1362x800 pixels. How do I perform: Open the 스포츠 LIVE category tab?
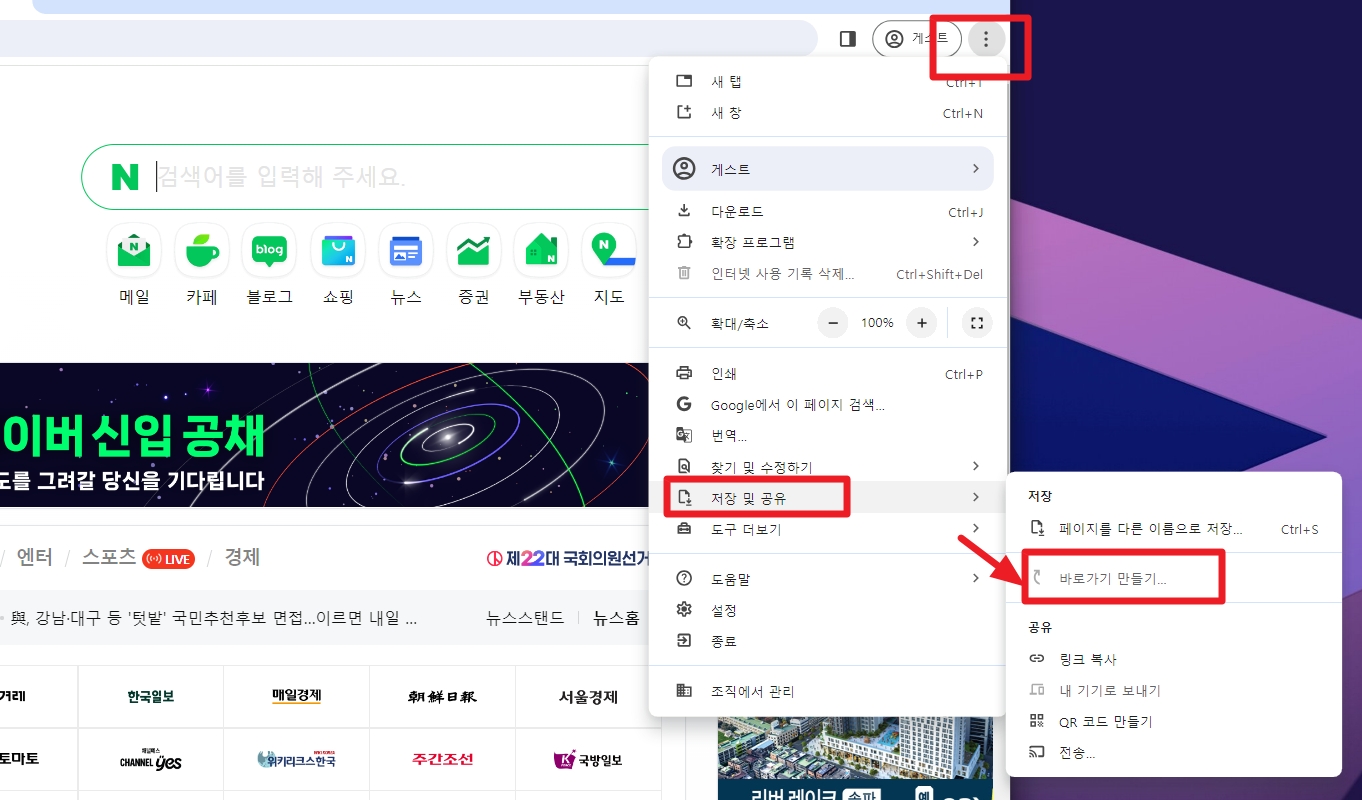pyautogui.click(x=139, y=557)
